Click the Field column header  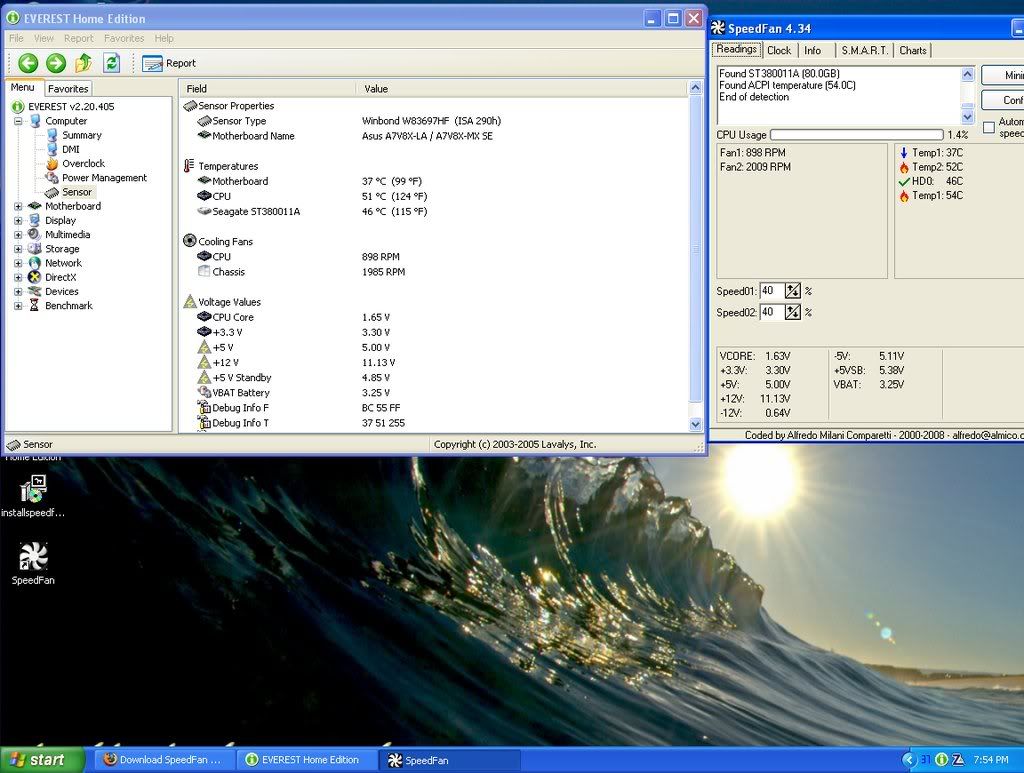pos(268,89)
